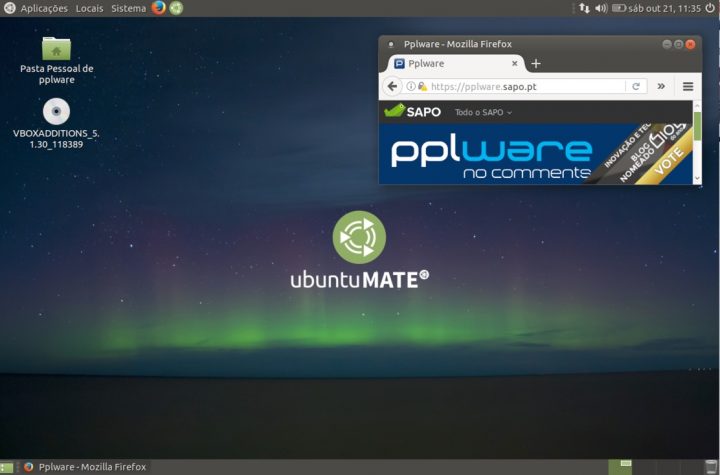
Task: Open a new Firefox tab
Action: (535, 64)
